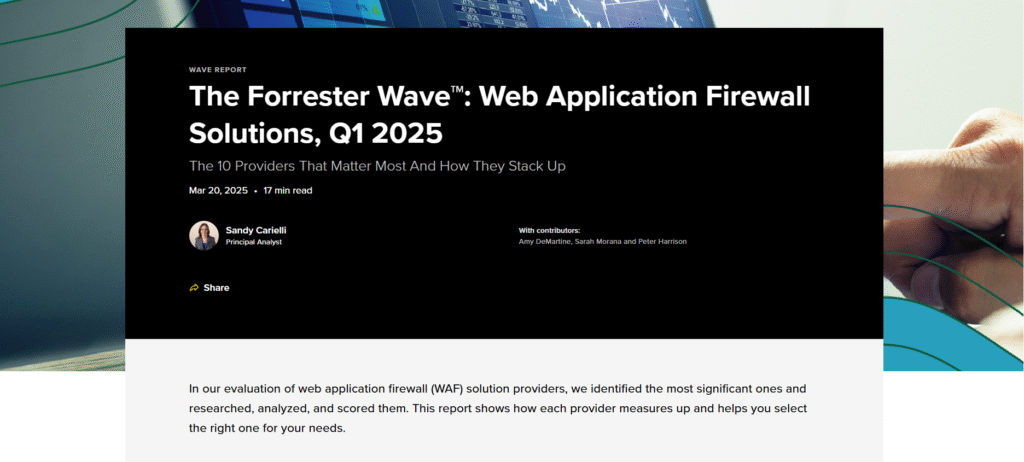
Task: Click the Principal Analyst title text
Action: (254, 242)
